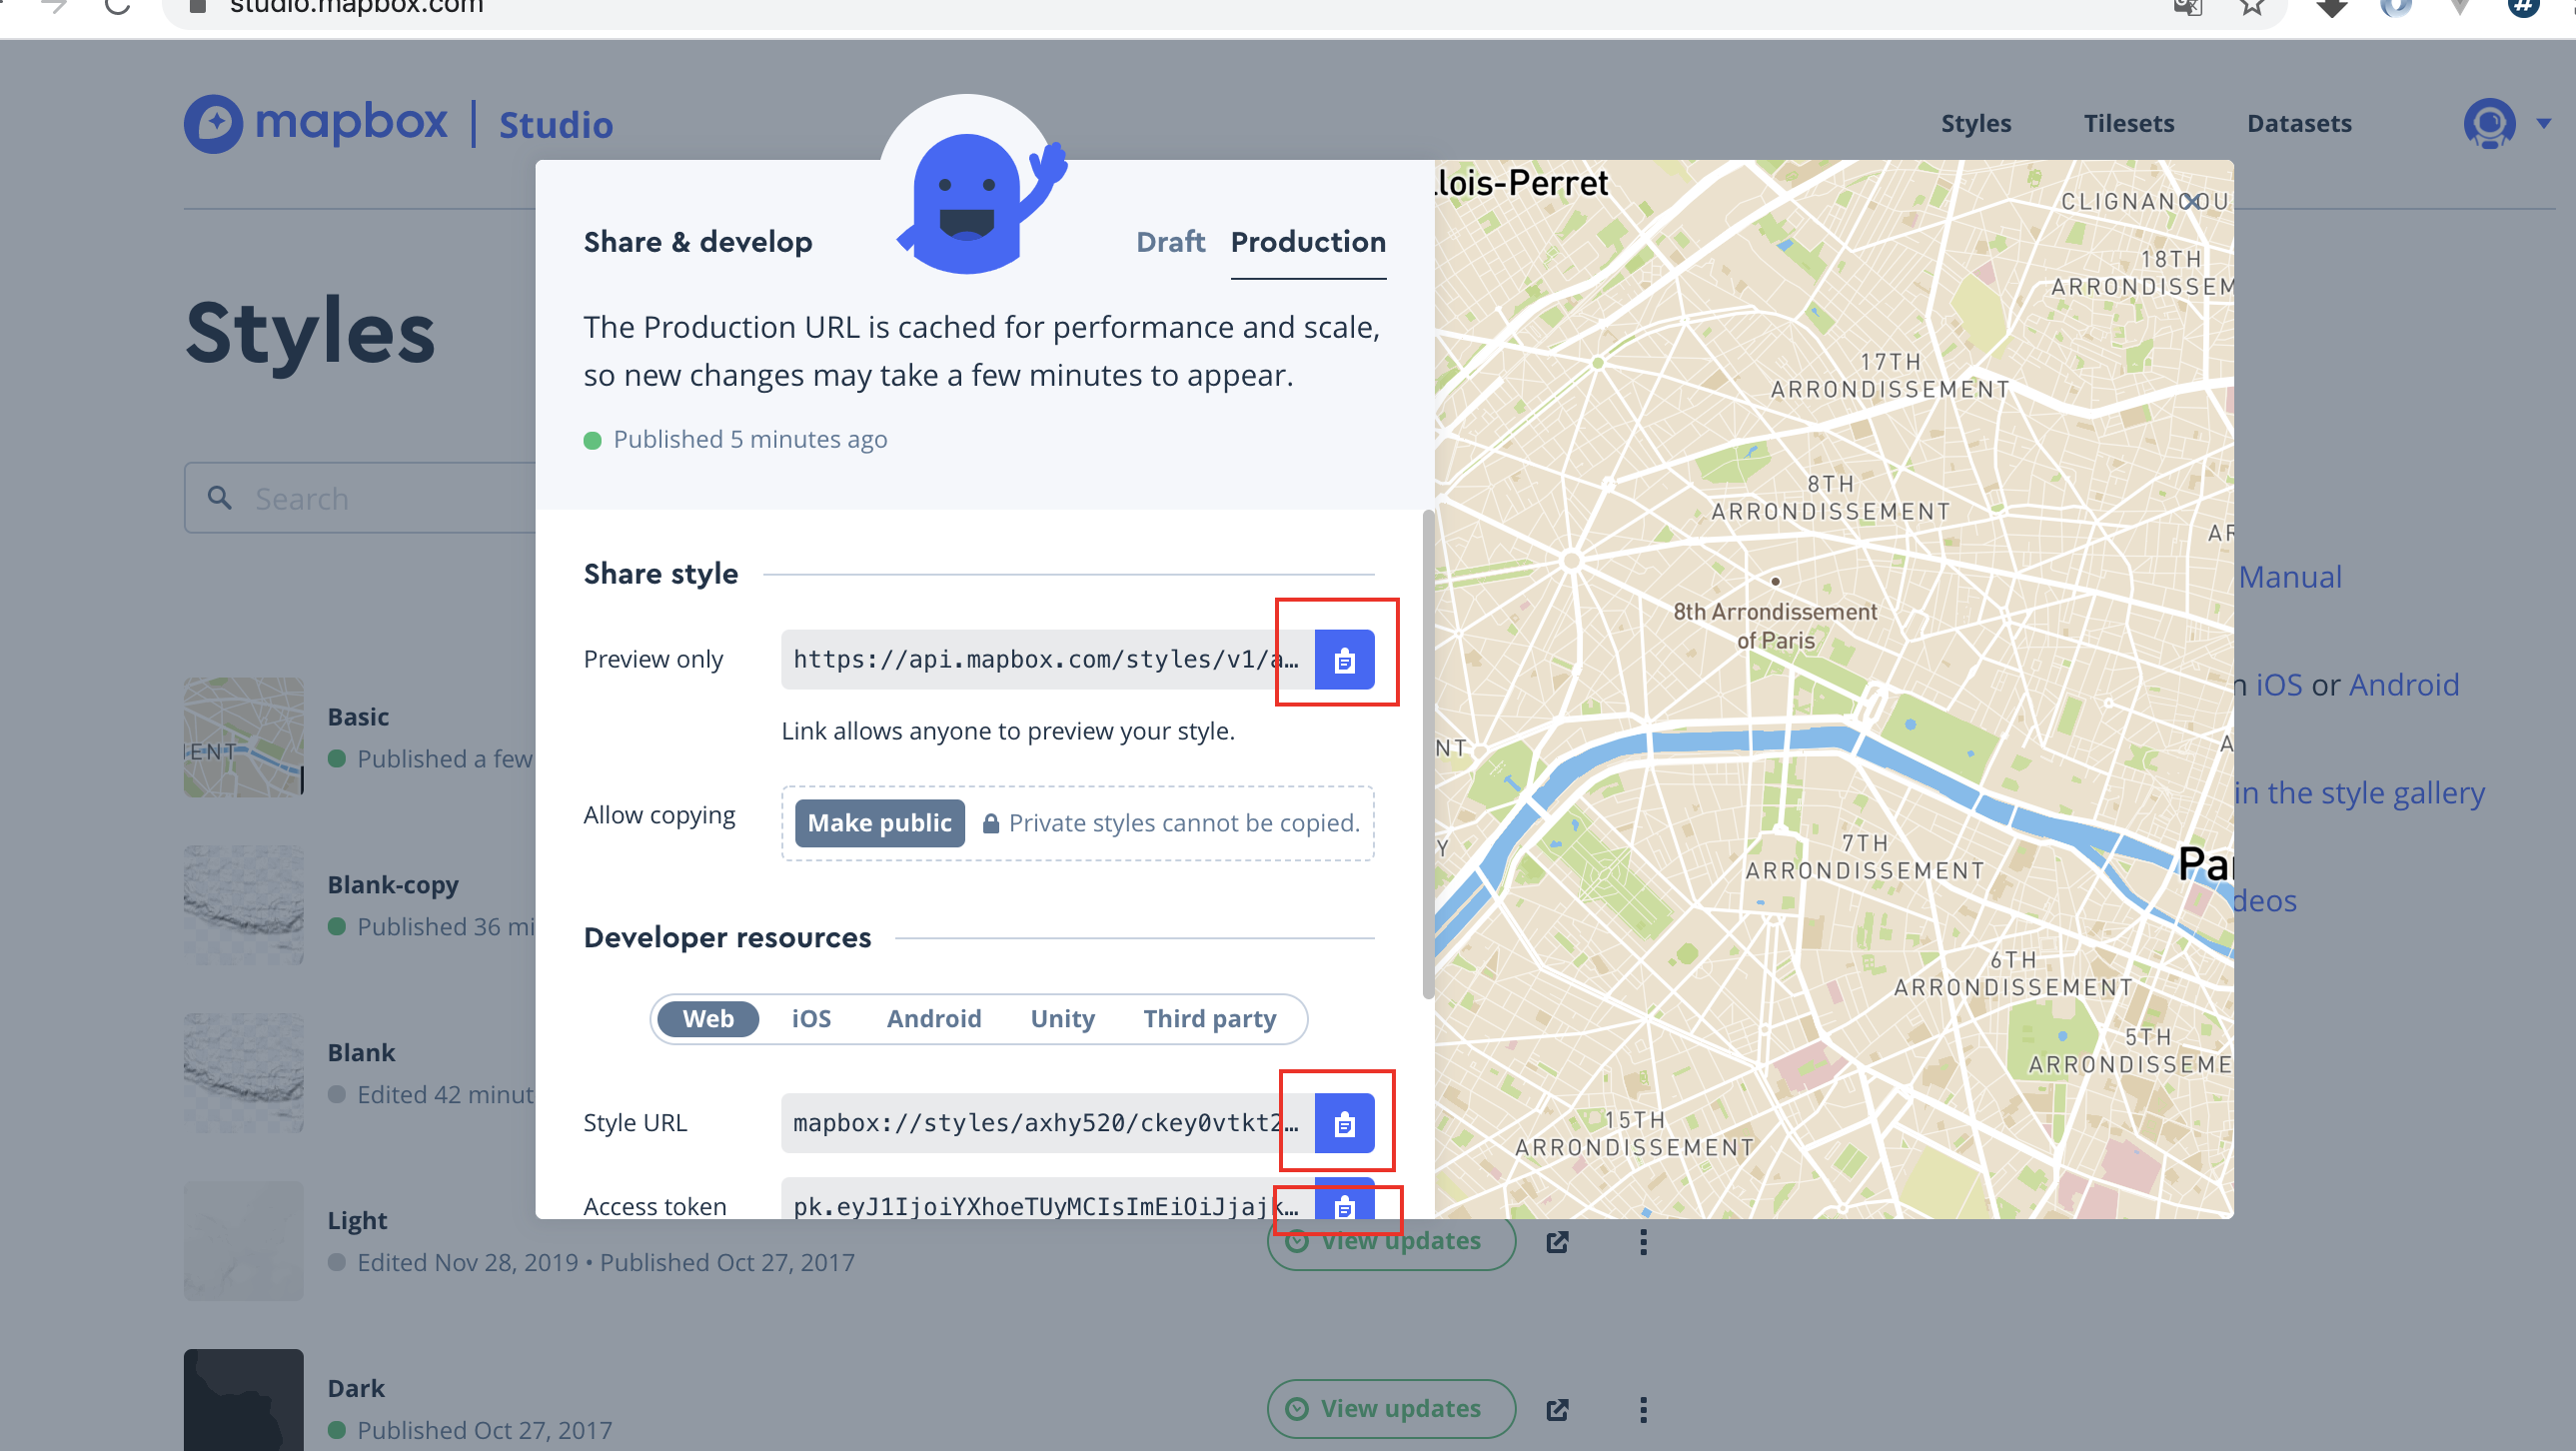Select the Web developer resource option
Screen dimensions: 2576x1451
707,1018
